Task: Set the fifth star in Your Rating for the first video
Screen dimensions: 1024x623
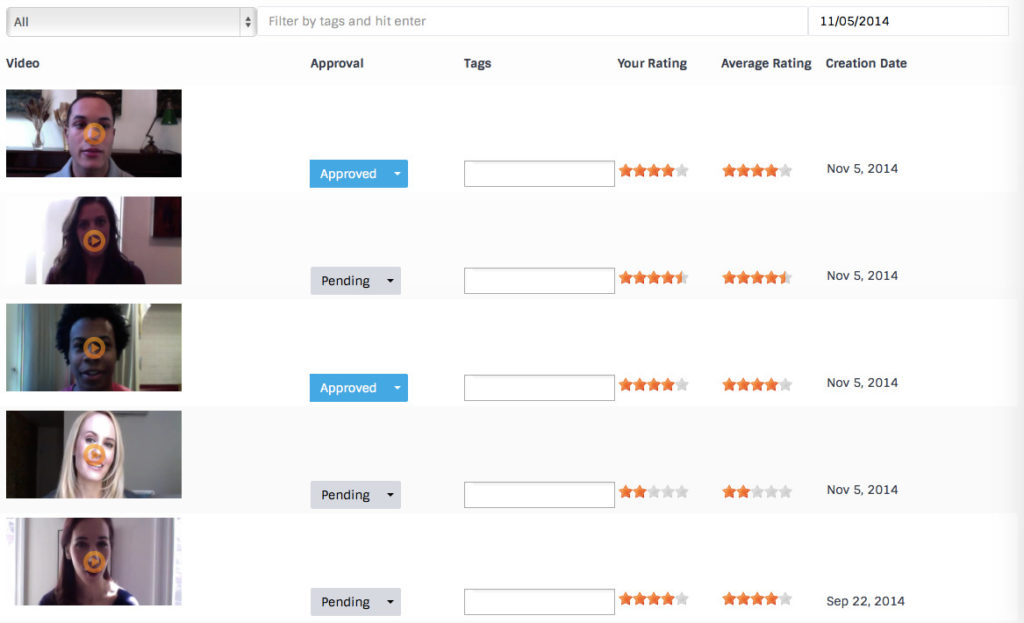Action: 682,170
